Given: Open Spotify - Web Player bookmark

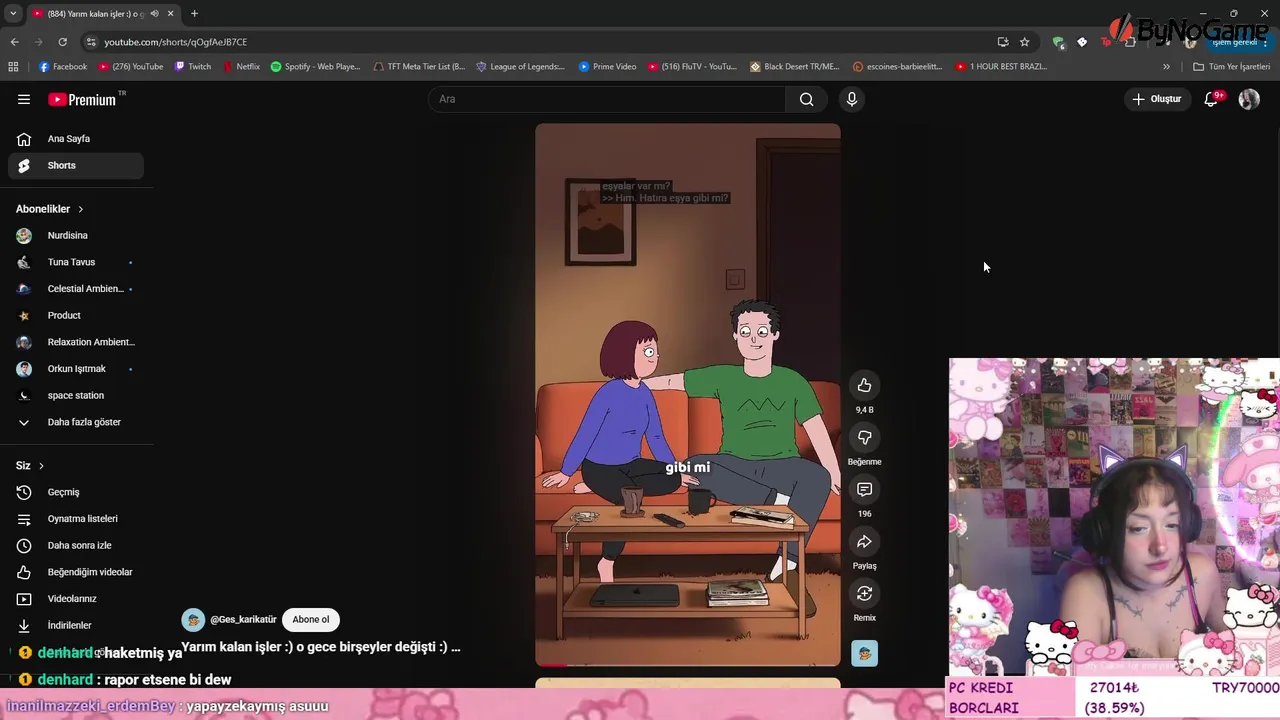Looking at the screenshot, I should tap(315, 67).
